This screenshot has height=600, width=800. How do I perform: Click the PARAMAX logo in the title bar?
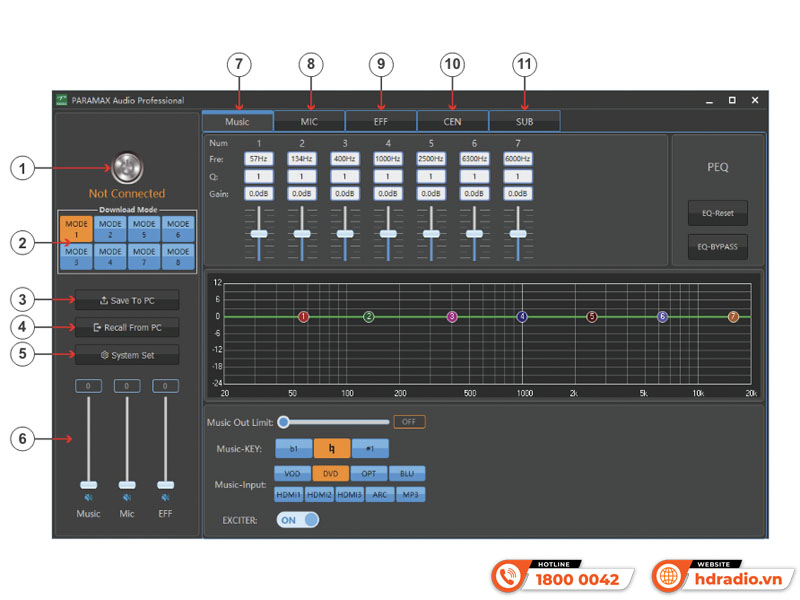tap(62, 100)
